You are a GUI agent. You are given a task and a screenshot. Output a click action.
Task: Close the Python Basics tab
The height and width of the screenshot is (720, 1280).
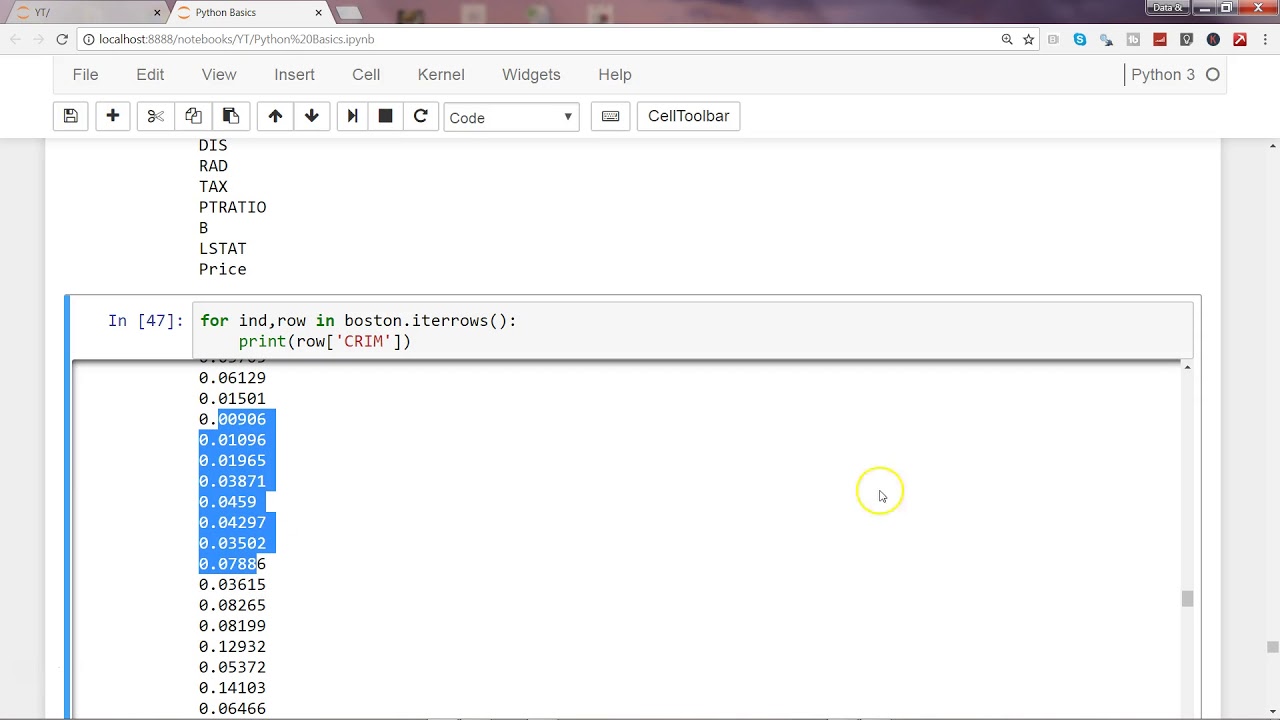point(319,12)
